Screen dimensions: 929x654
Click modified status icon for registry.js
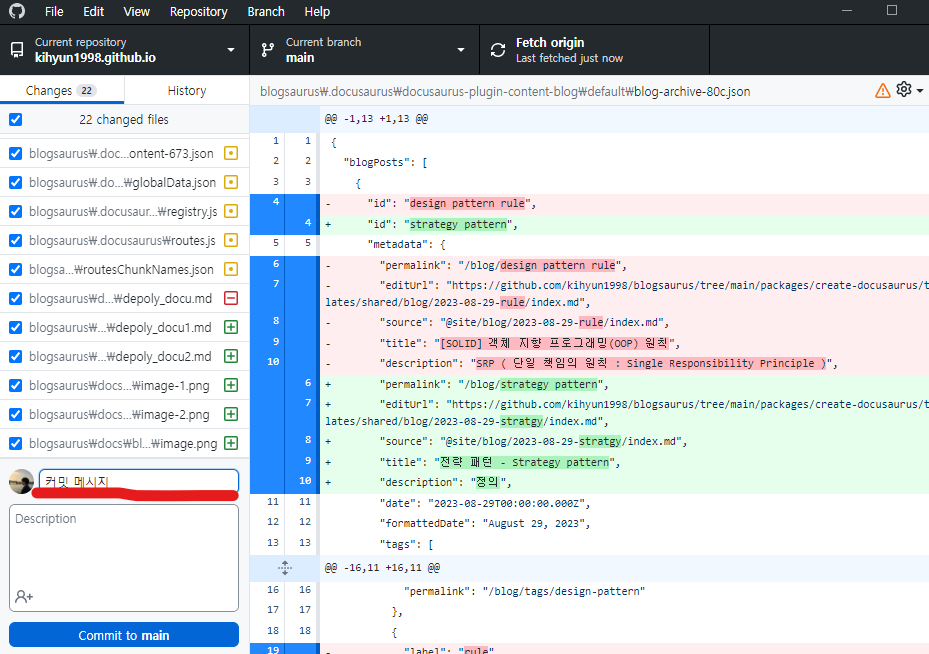point(231,211)
